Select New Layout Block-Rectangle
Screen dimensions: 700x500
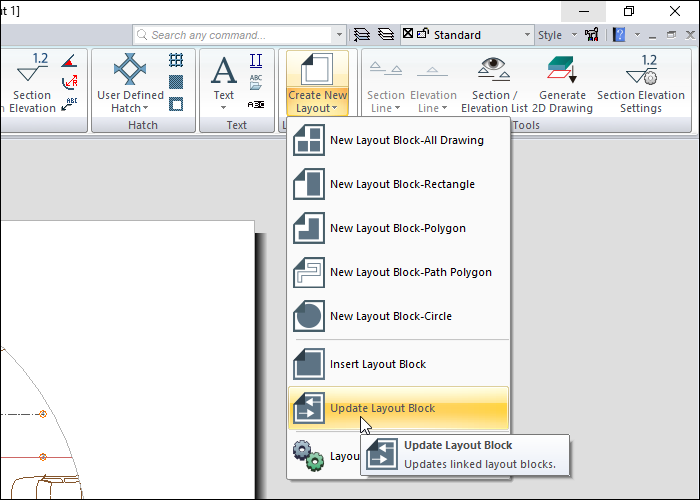402,184
